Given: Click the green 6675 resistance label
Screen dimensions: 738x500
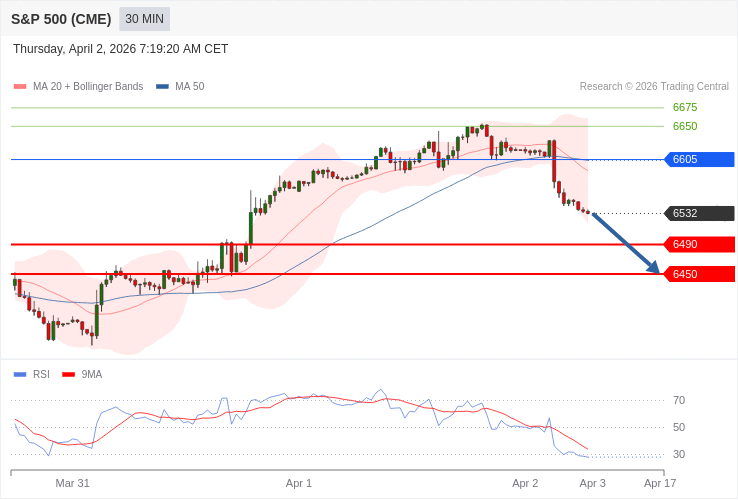Looking at the screenshot, I should pos(685,107).
